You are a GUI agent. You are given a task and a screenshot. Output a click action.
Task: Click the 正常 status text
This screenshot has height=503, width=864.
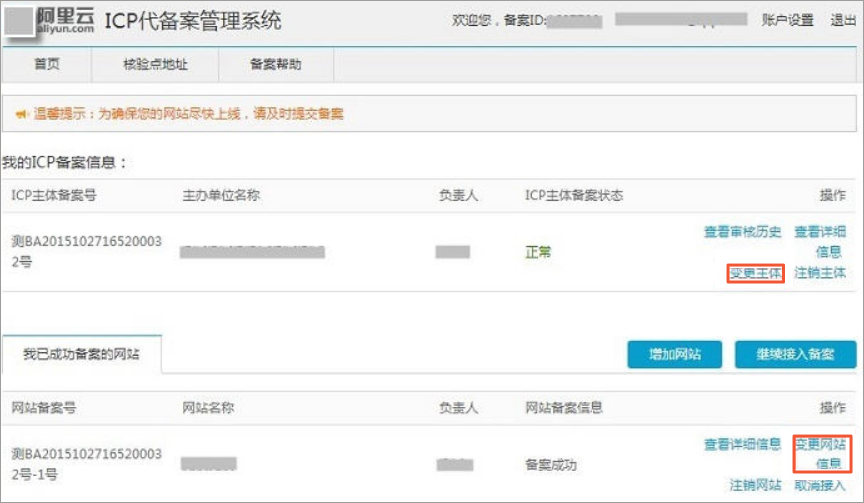[538, 252]
